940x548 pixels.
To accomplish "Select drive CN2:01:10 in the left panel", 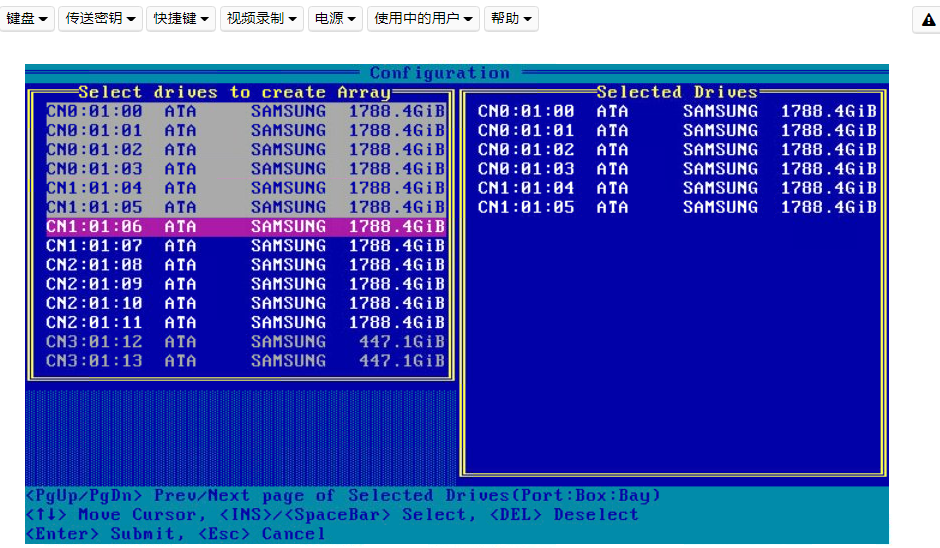I will coord(245,303).
